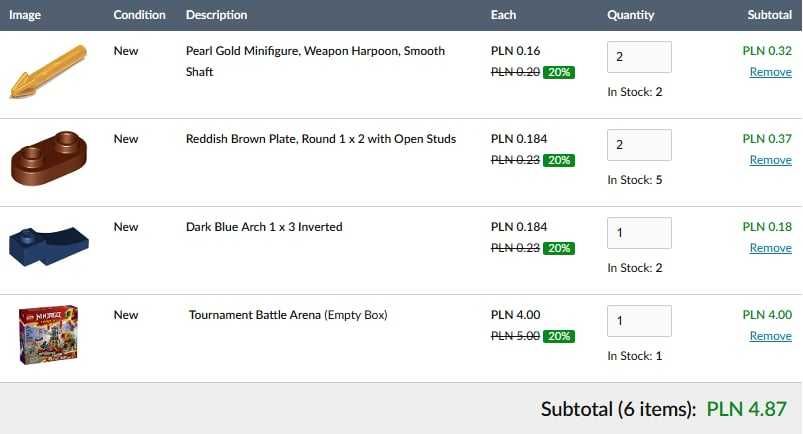Click the Reddish Brown plate quantity box
The height and width of the screenshot is (434, 803).
[639, 145]
